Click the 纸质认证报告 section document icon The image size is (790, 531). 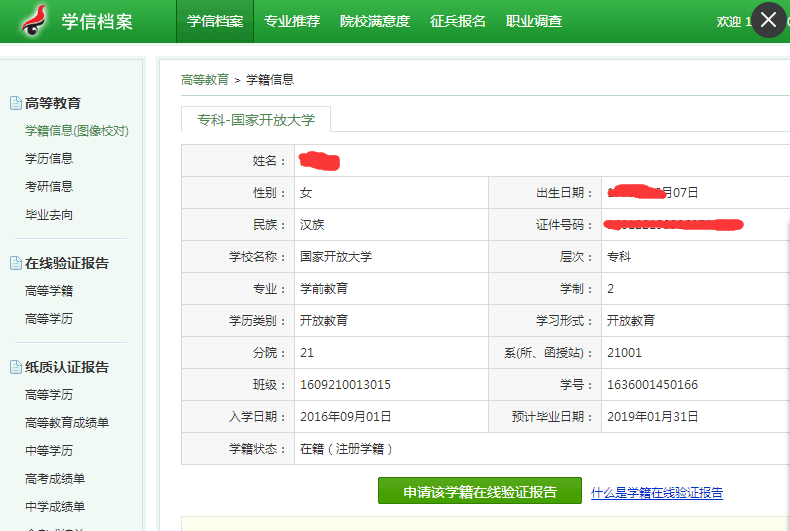[x=16, y=367]
